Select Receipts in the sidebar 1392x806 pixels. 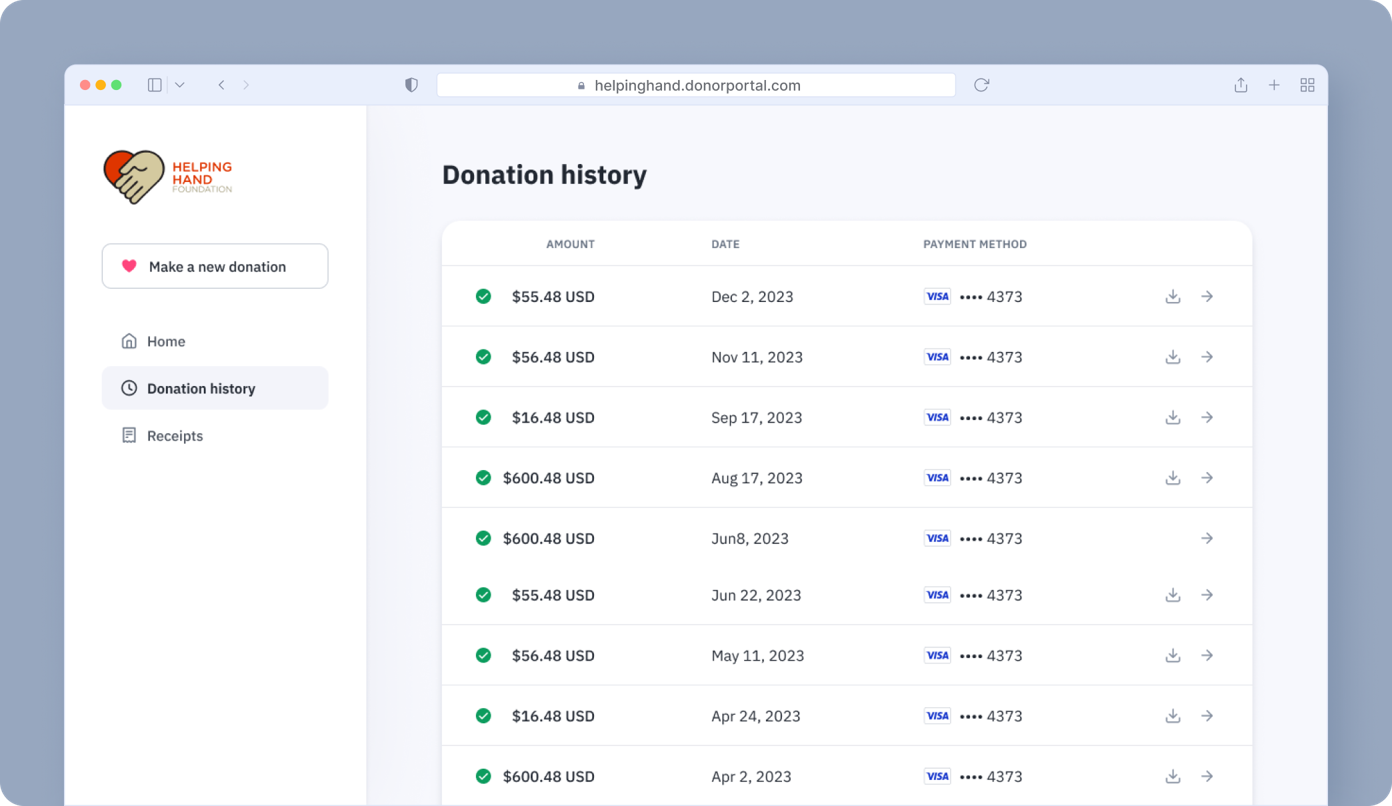click(x=175, y=435)
